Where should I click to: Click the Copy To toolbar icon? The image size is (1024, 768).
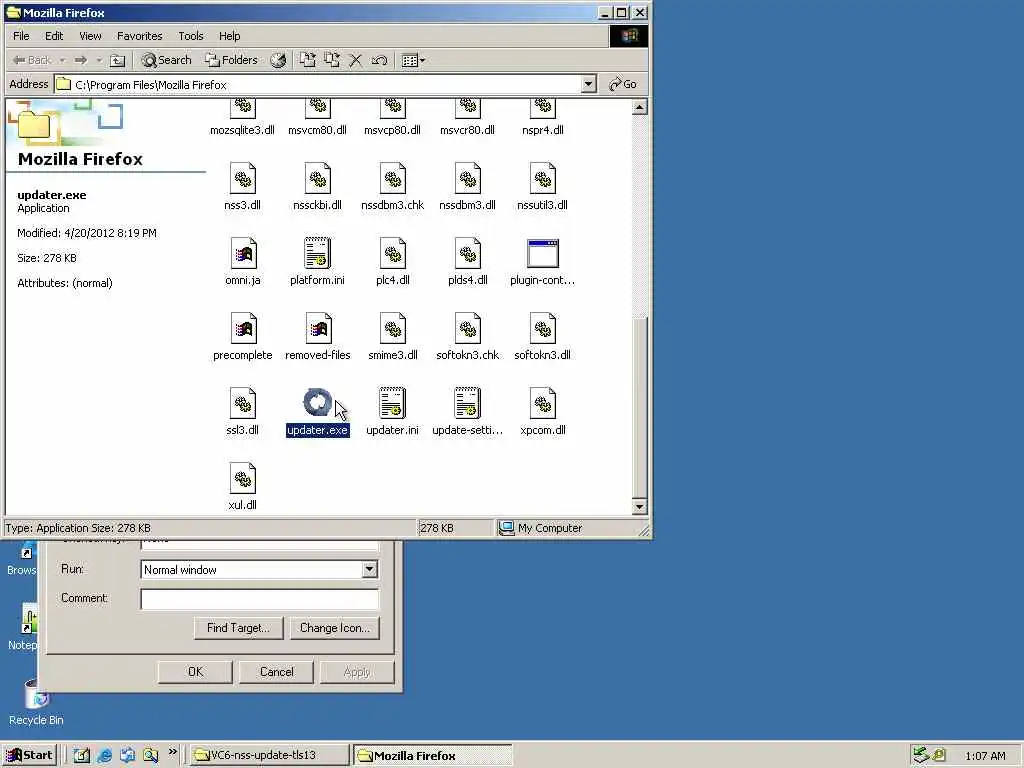point(332,60)
